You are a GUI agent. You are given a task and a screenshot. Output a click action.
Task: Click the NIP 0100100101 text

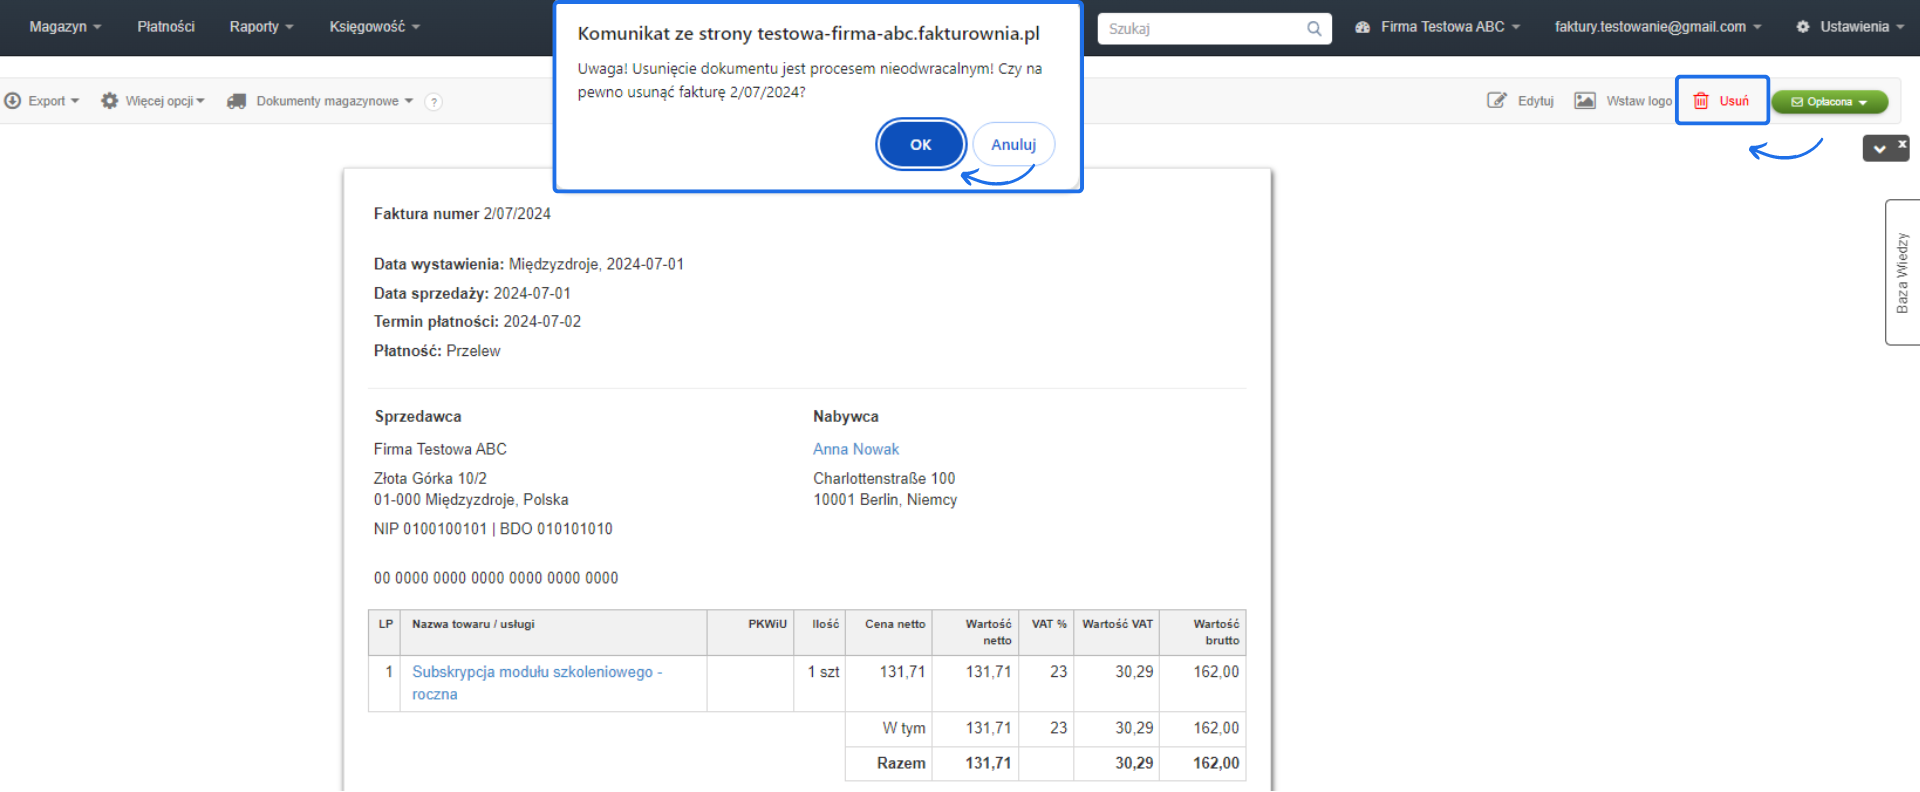[430, 528]
